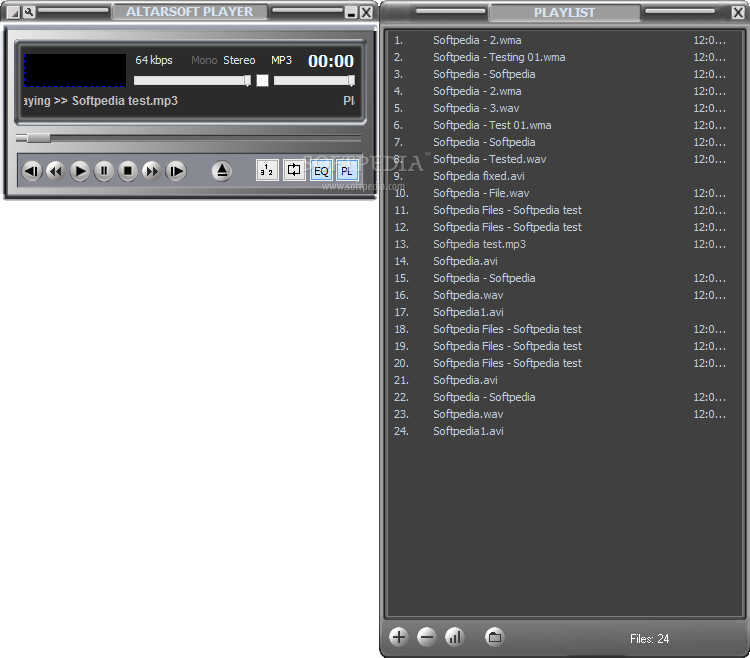
Task: Stop playback with the stop button
Action: (x=128, y=171)
